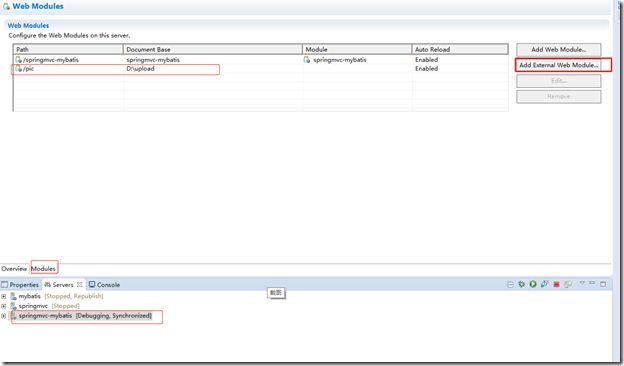Screen dimensions: 624x366
Task: Expand the mybatis server node
Action: coord(4,296)
